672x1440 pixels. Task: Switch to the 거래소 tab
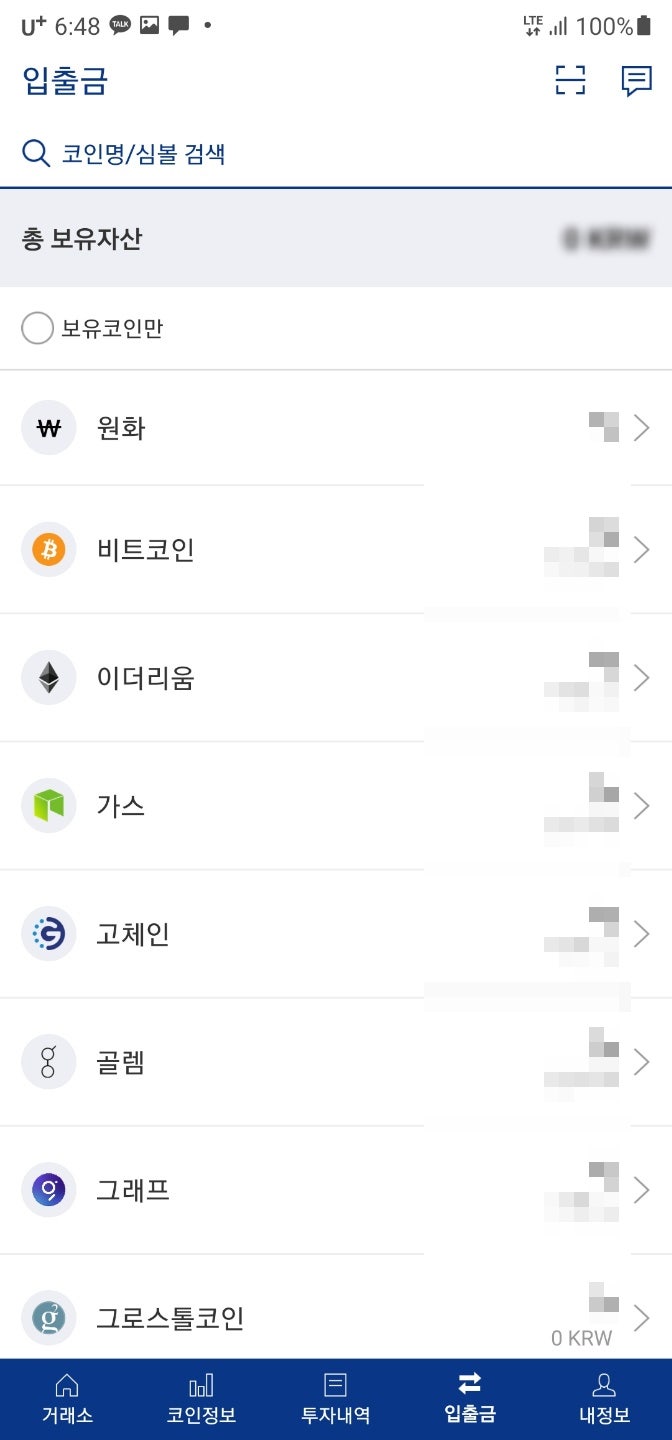(67, 1397)
